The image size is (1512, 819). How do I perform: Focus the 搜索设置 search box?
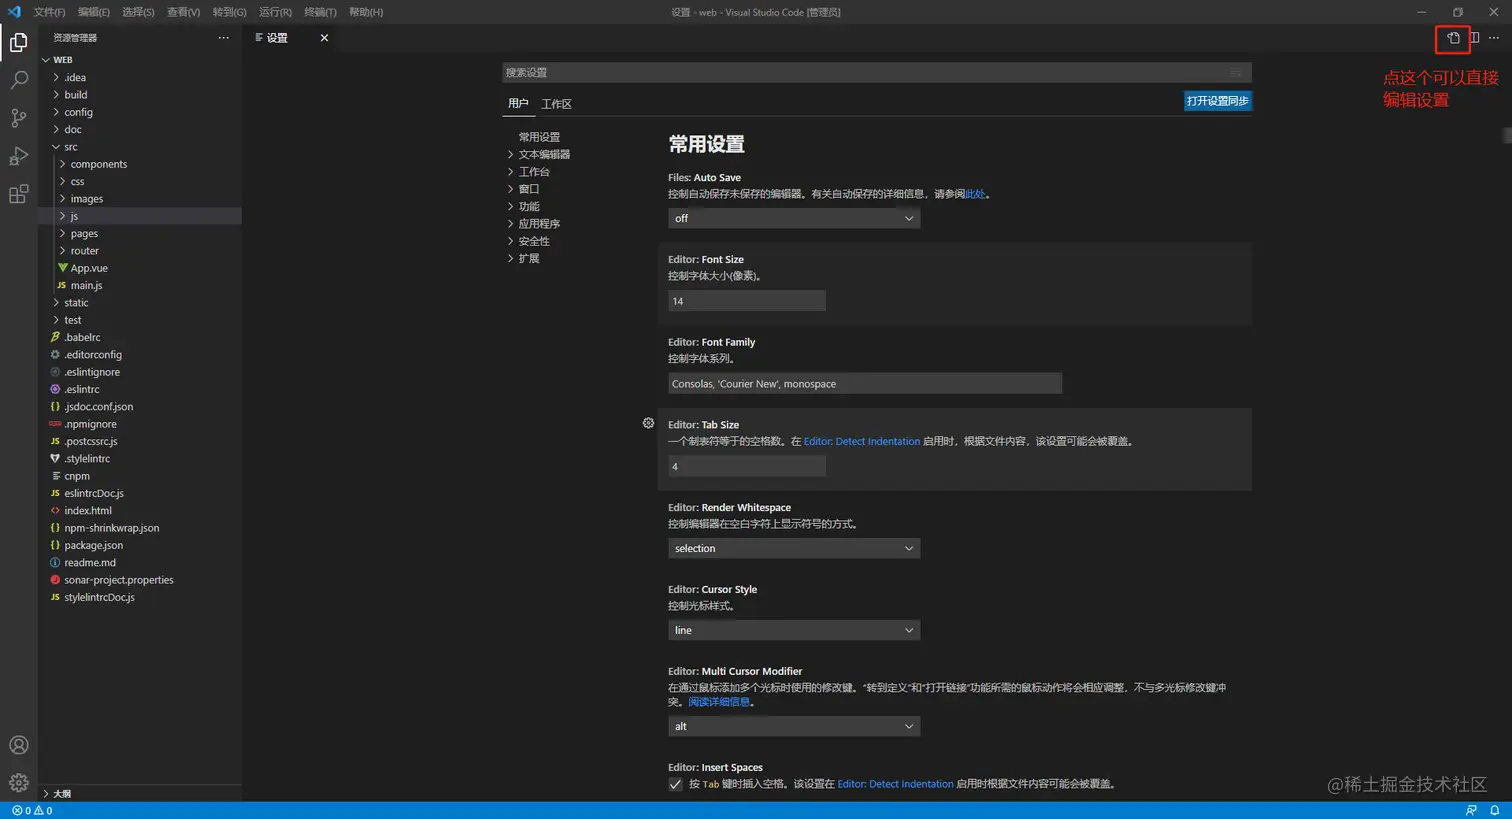(876, 73)
